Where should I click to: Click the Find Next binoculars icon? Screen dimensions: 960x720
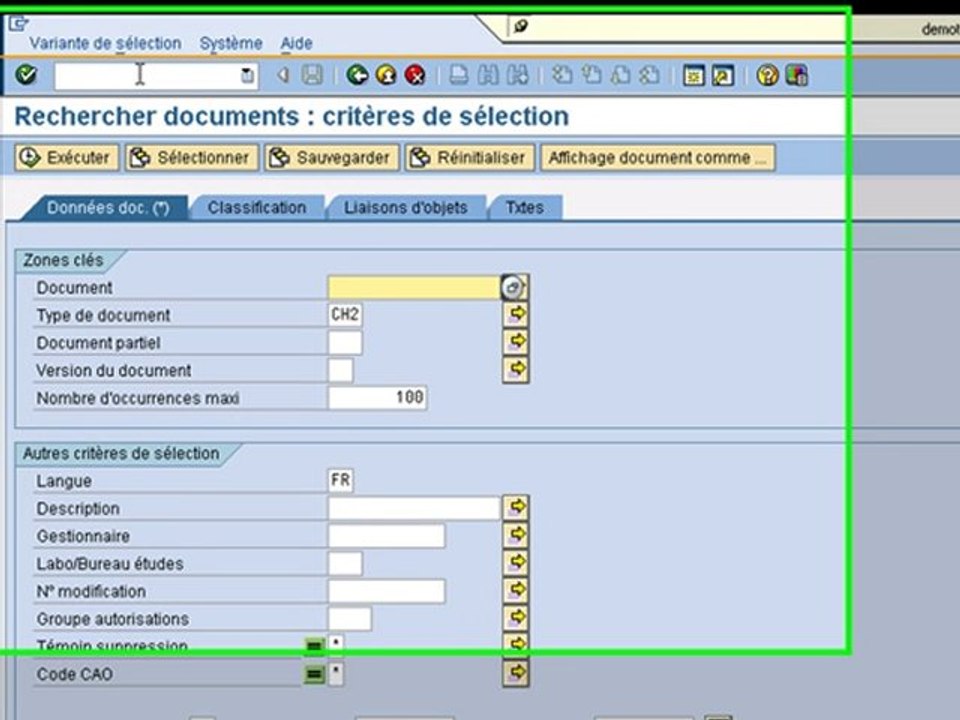(517, 75)
